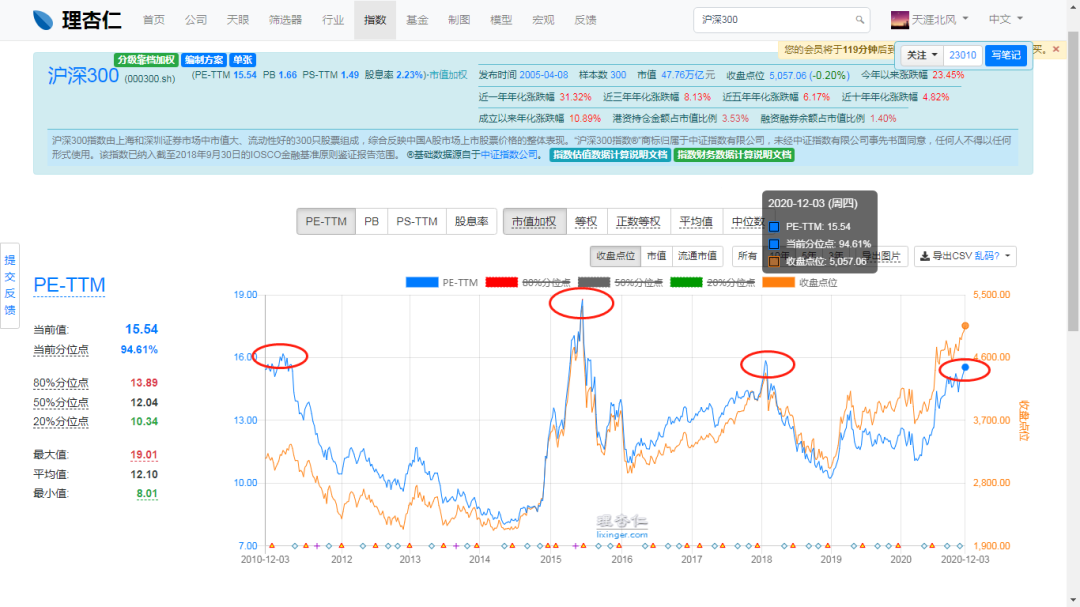Click the search magnifier icon
This screenshot has width=1080, height=607.
coord(860,20)
